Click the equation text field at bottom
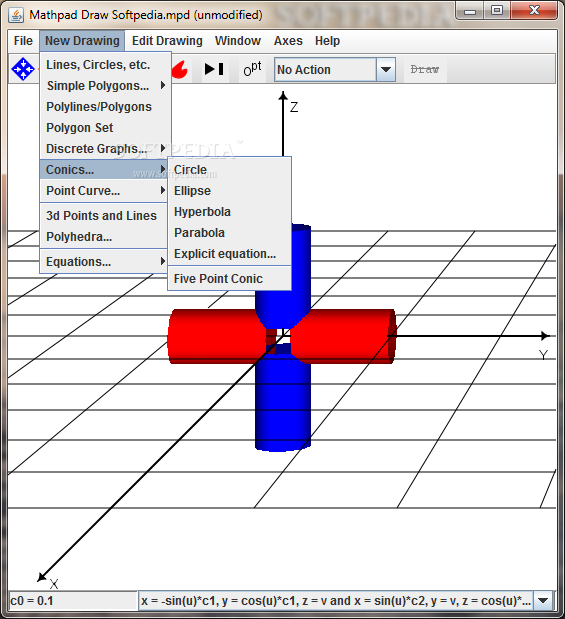Screen dimensions: 565x619 click(336, 601)
